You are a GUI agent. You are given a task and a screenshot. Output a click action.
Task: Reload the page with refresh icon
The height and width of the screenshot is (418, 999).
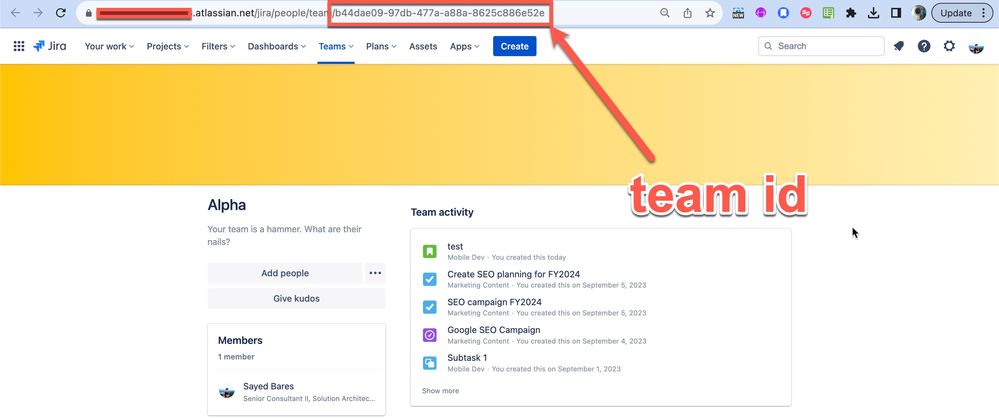(61, 13)
